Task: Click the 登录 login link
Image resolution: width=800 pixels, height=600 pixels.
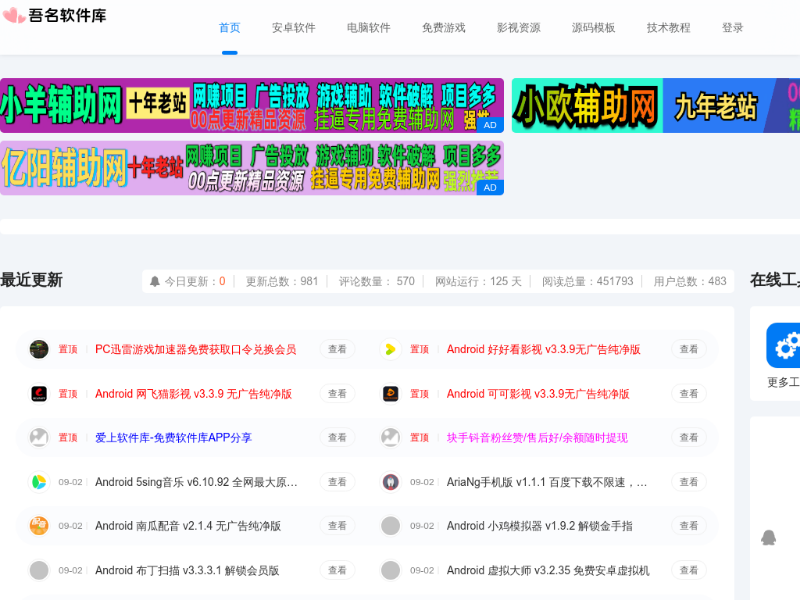Action: [x=732, y=28]
